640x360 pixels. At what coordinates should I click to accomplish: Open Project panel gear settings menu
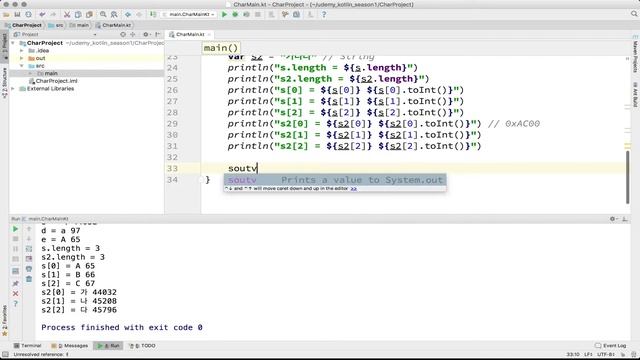[146, 35]
